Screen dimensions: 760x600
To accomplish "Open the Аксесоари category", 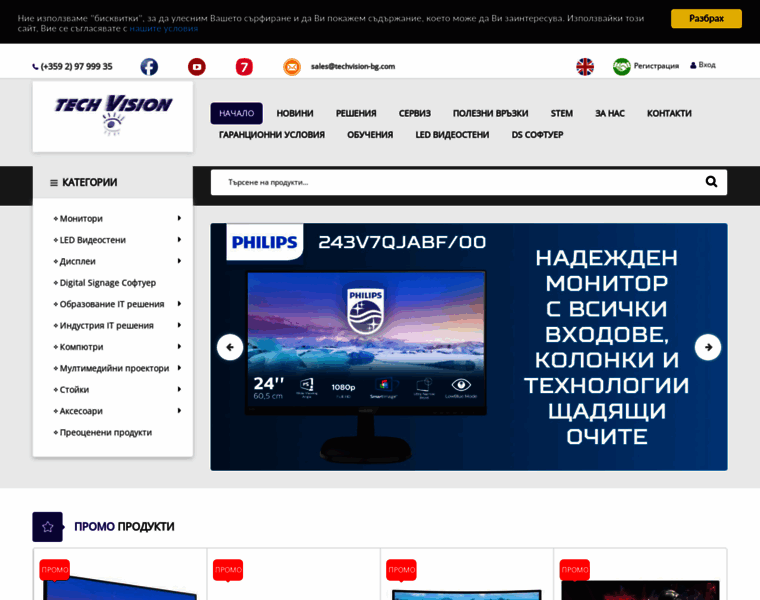I will [81, 411].
